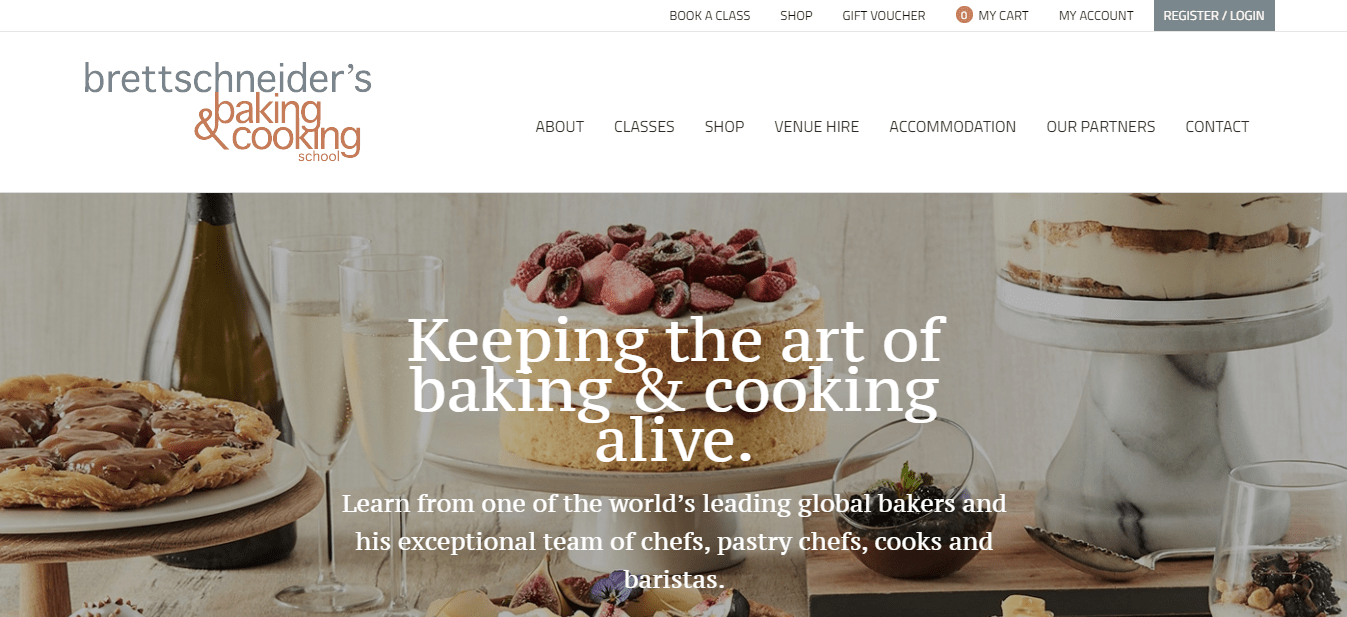This screenshot has height=617, width=1347.
Task: Open MY ACCOUNT page
Action: click(1096, 16)
